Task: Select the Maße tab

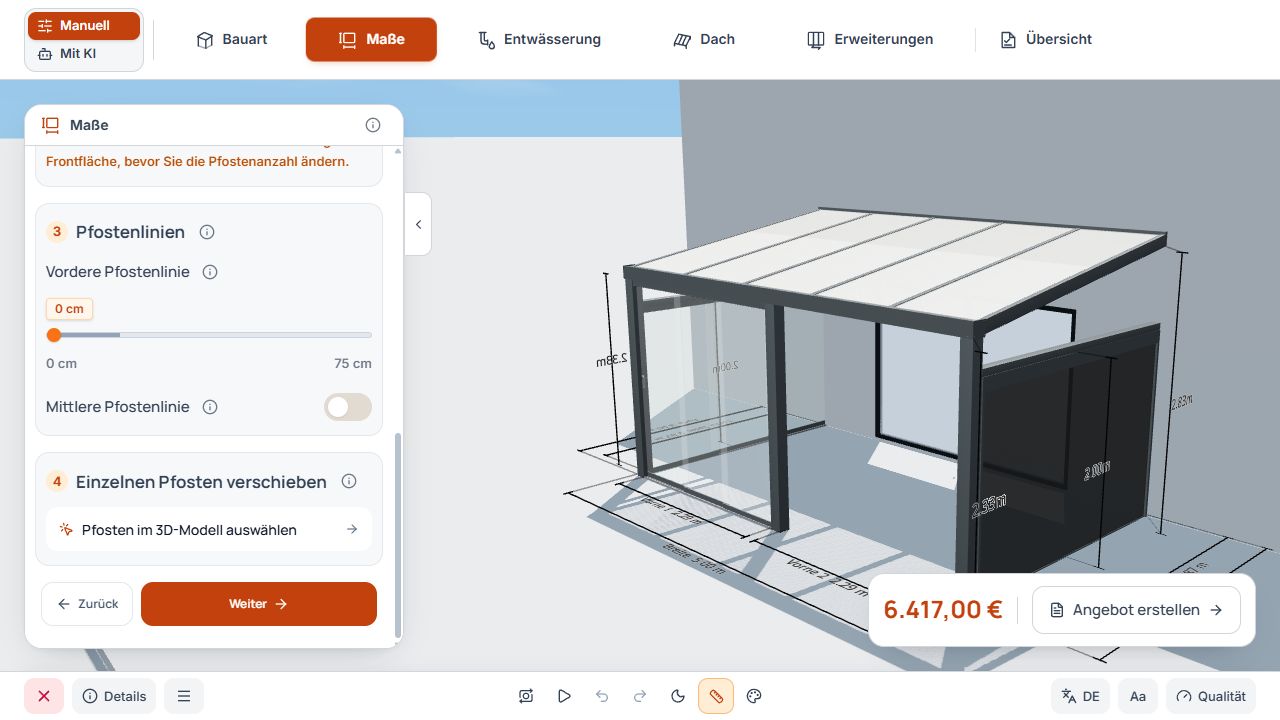Action: [x=371, y=40]
